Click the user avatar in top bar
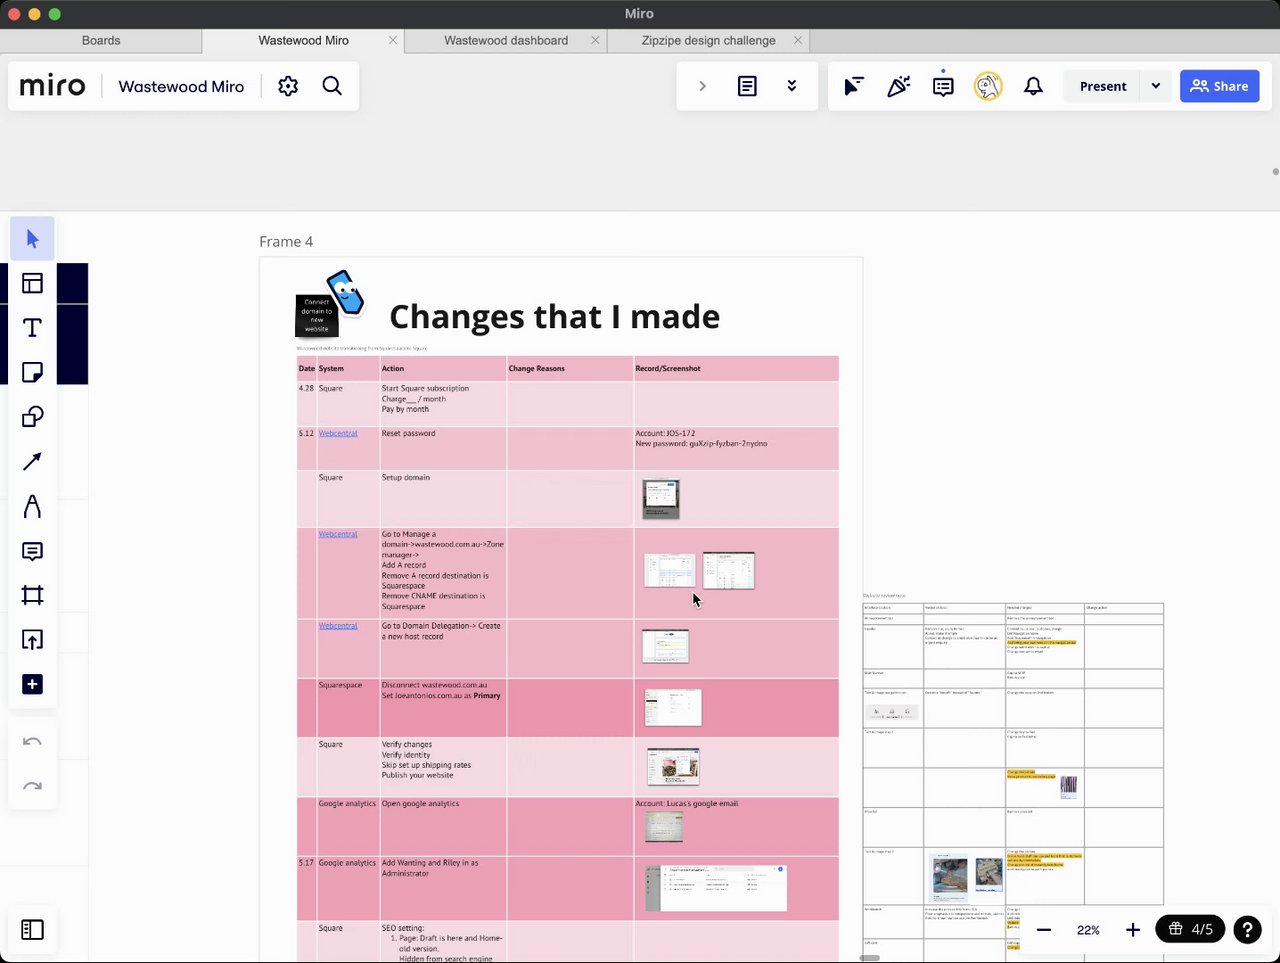The height and width of the screenshot is (963, 1280). tap(988, 86)
